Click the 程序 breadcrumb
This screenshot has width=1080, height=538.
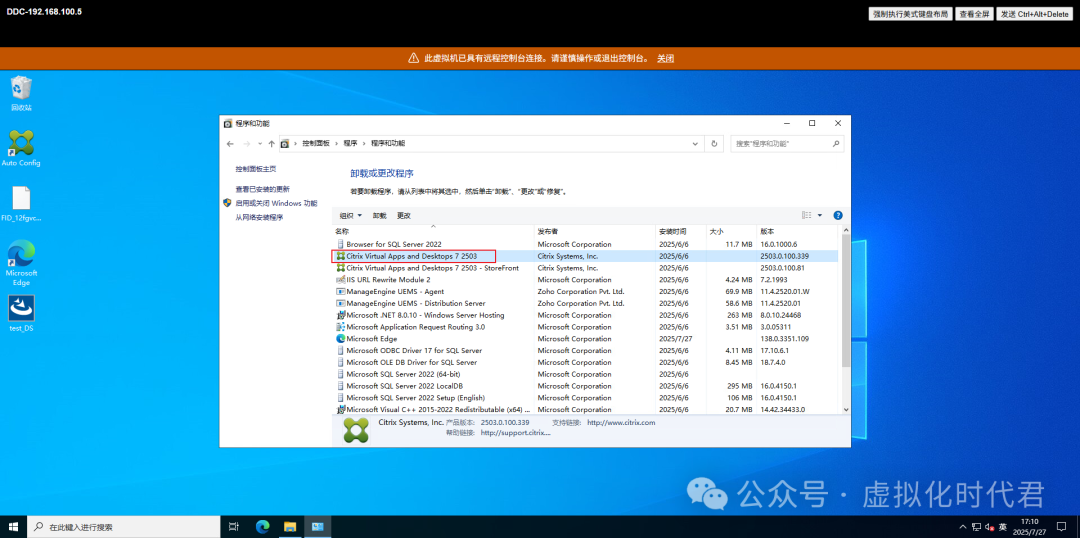pos(351,144)
